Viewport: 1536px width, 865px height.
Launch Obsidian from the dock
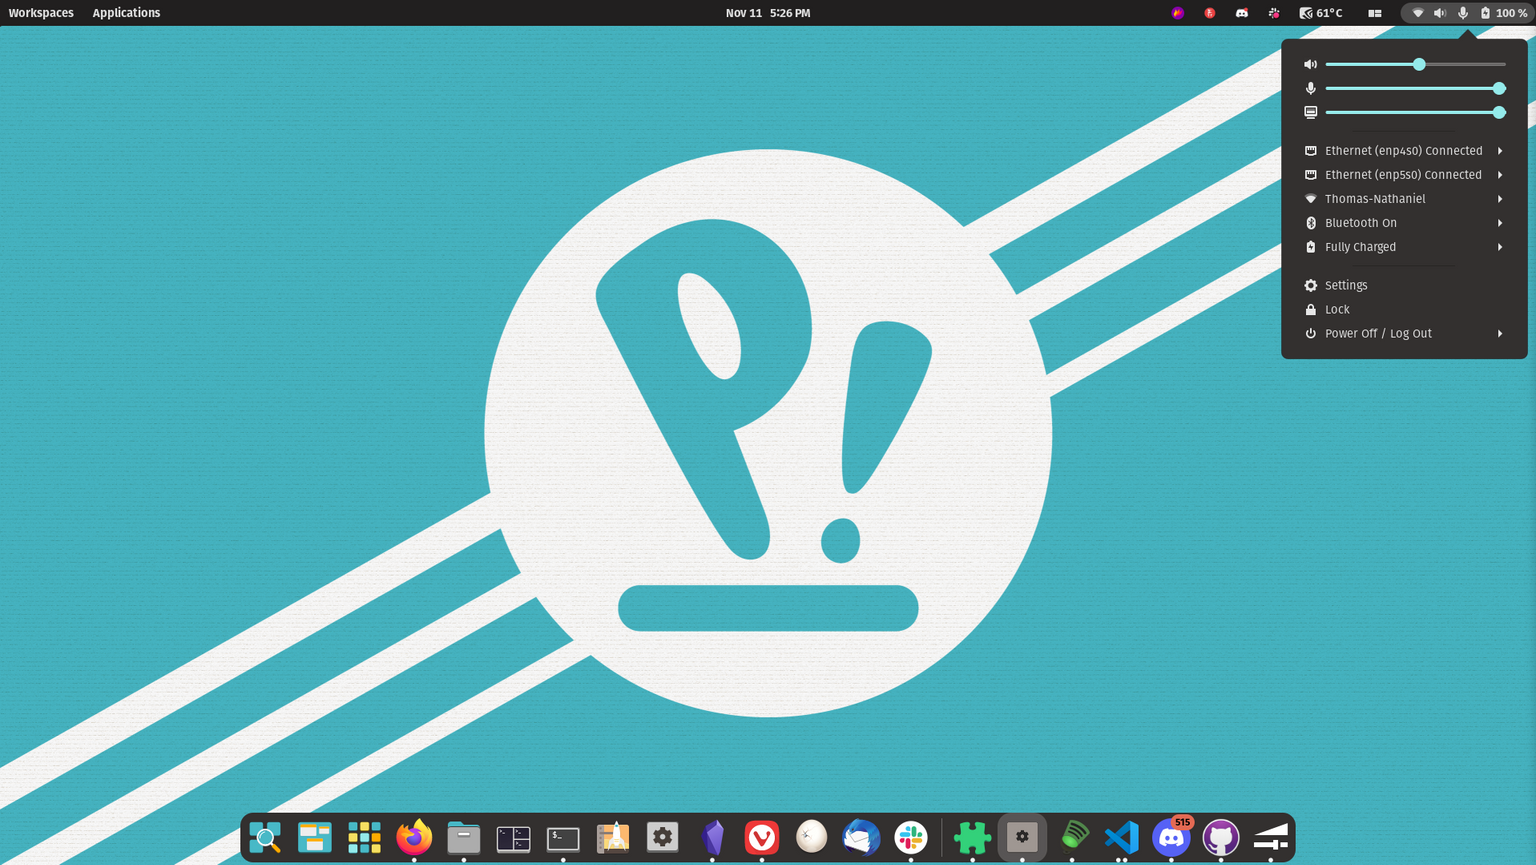pyautogui.click(x=712, y=837)
